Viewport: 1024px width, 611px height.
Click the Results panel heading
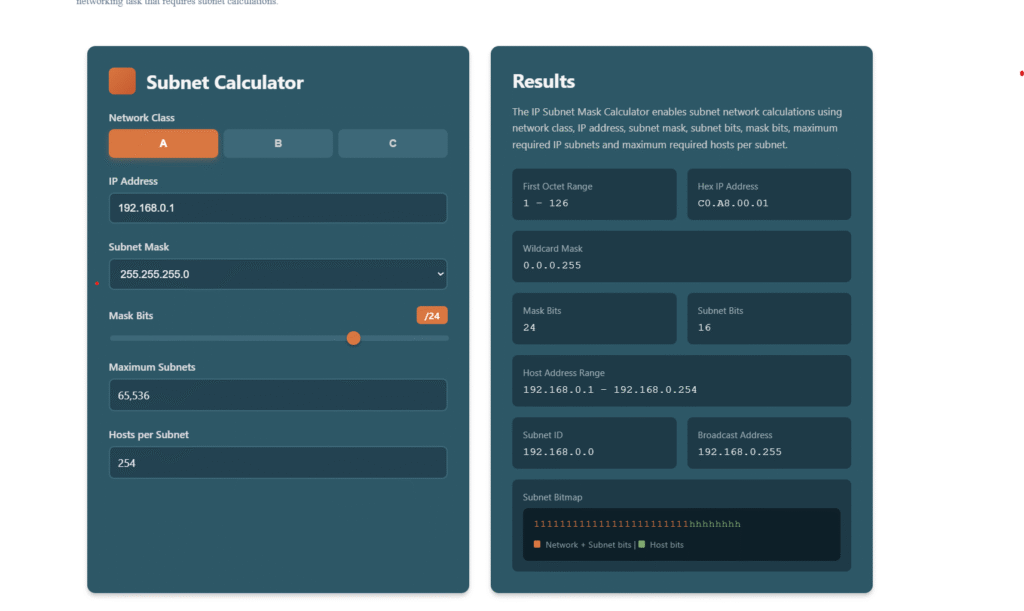coord(546,81)
